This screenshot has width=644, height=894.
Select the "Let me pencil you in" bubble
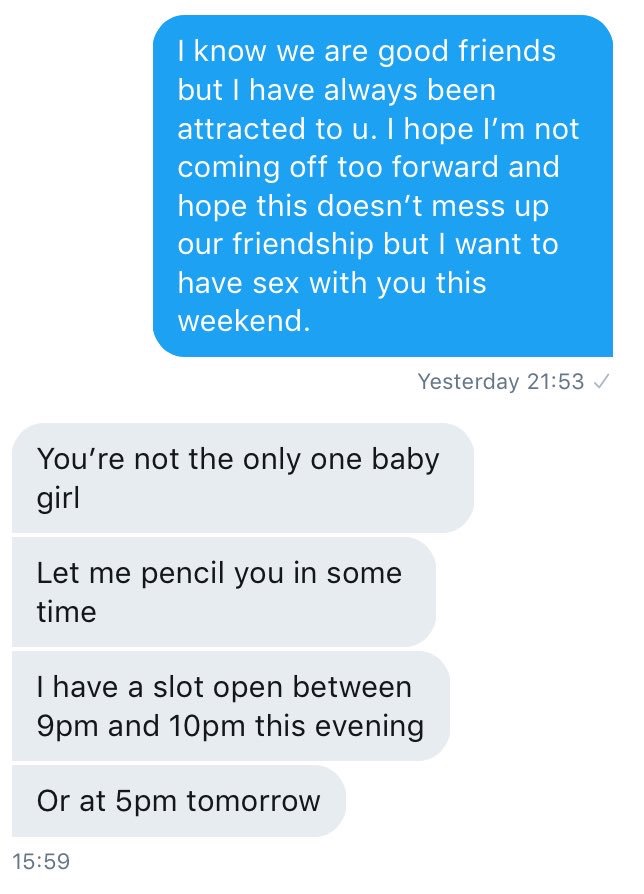223,591
